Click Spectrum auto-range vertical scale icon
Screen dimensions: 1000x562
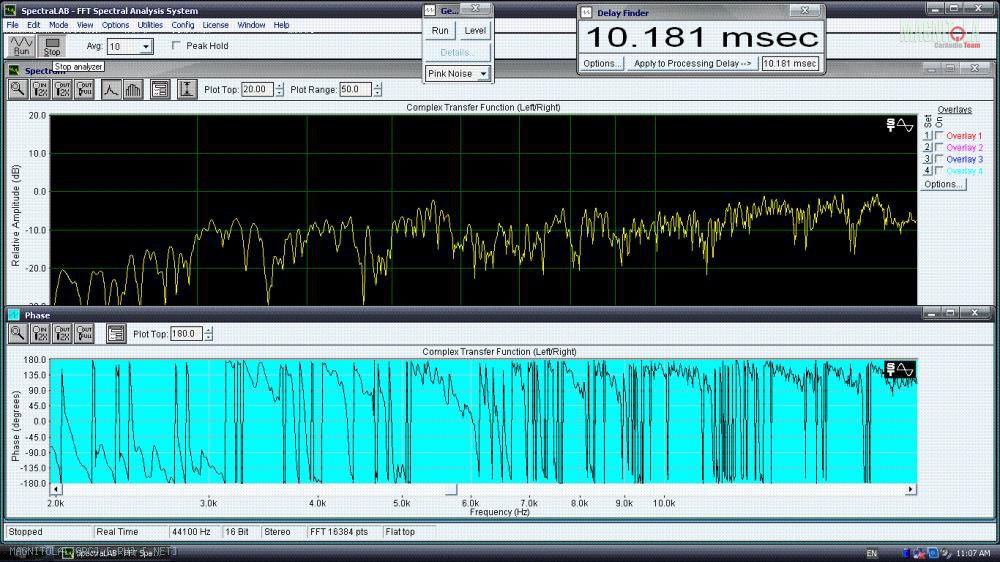coord(187,89)
